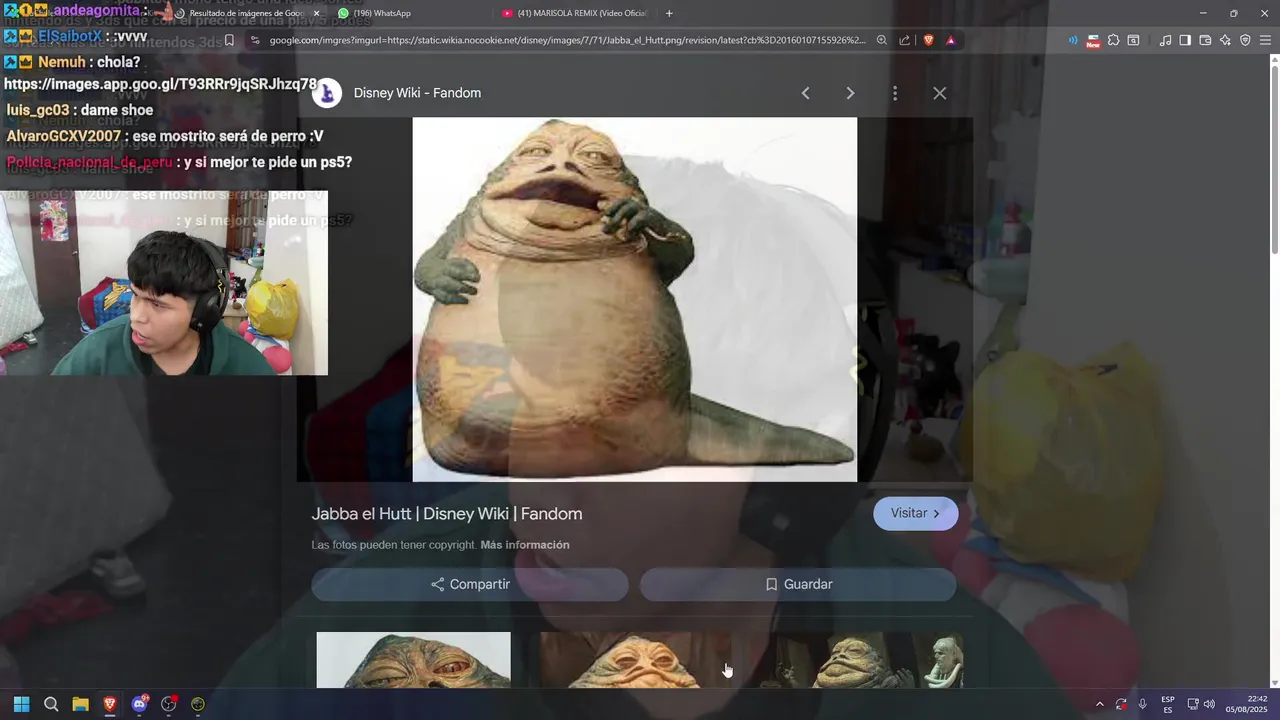Select Resultado de imágenes de Google tab
This screenshot has width=1280, height=720.
point(245,13)
